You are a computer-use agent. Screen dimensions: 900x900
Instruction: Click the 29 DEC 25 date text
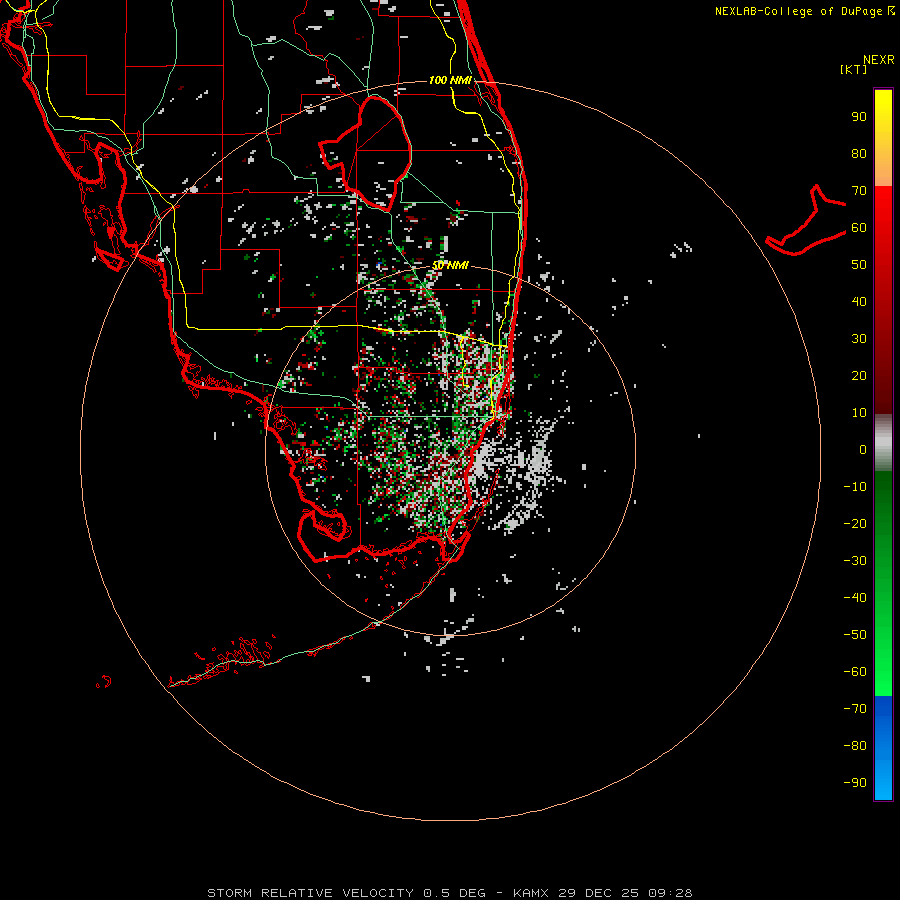pos(599,893)
